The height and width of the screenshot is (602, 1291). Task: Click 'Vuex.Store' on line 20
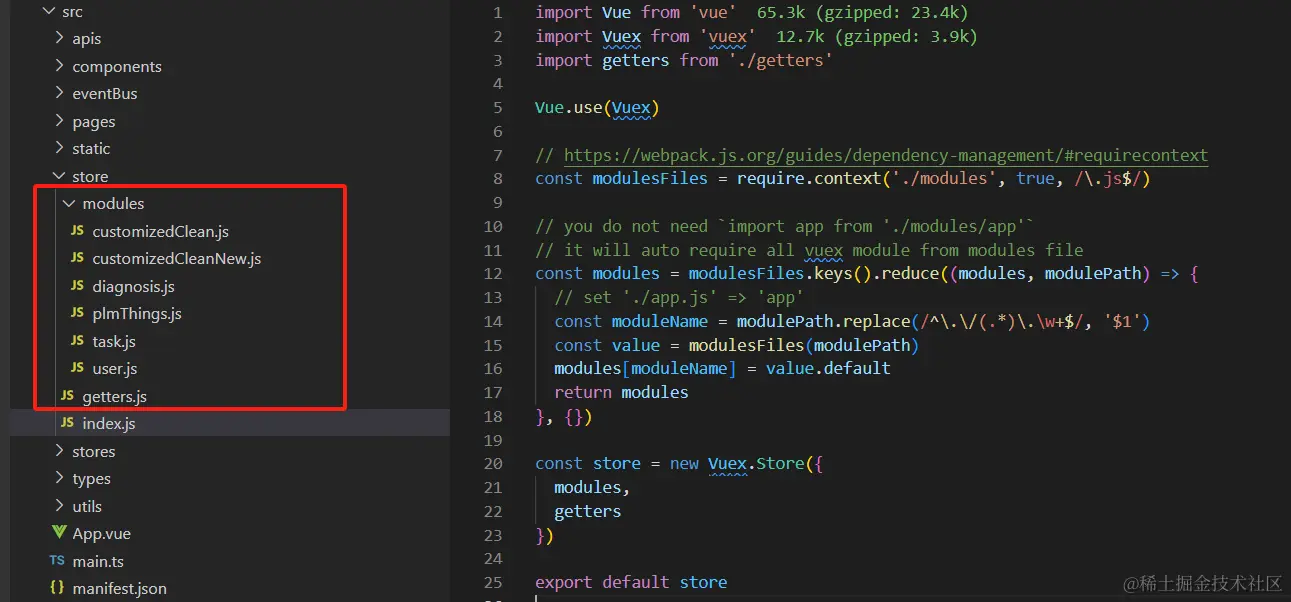point(757,464)
